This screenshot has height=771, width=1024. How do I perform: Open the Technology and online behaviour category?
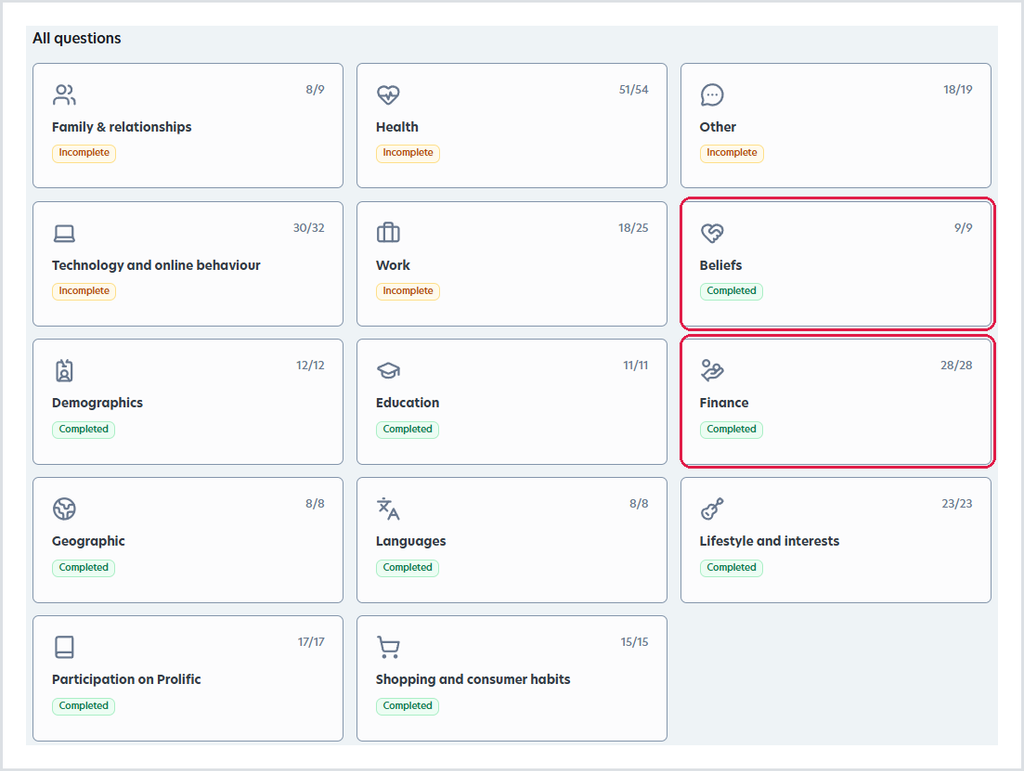pyautogui.click(x=188, y=264)
